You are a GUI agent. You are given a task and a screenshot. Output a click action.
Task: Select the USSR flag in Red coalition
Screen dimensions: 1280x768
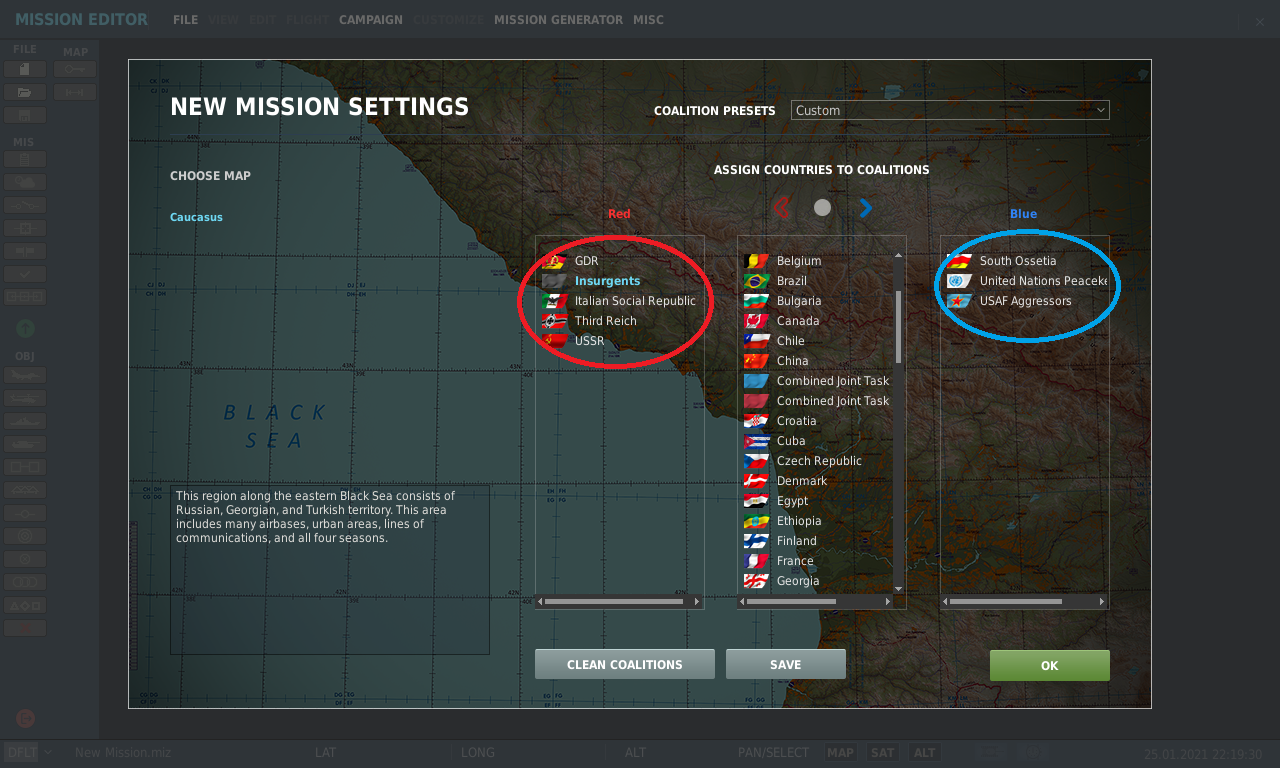555,341
